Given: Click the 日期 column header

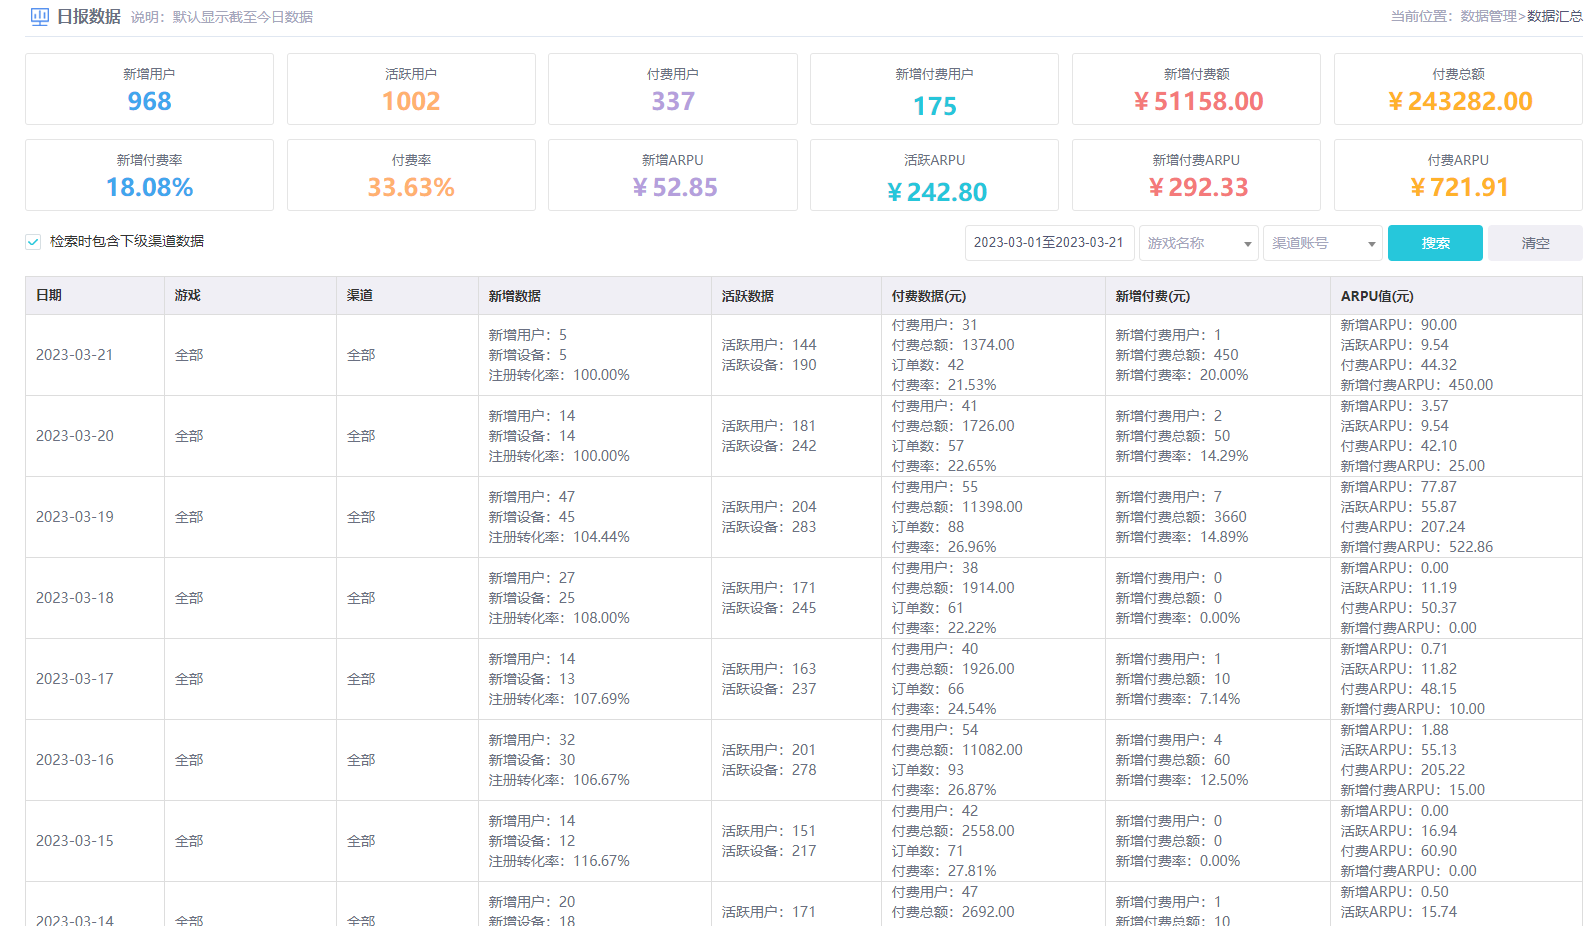Looking at the screenshot, I should pos(49,296).
